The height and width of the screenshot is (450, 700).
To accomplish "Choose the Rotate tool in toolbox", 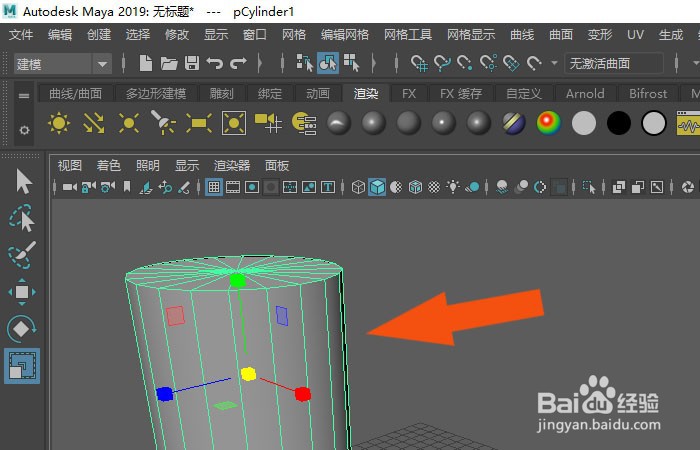I will coord(22,329).
